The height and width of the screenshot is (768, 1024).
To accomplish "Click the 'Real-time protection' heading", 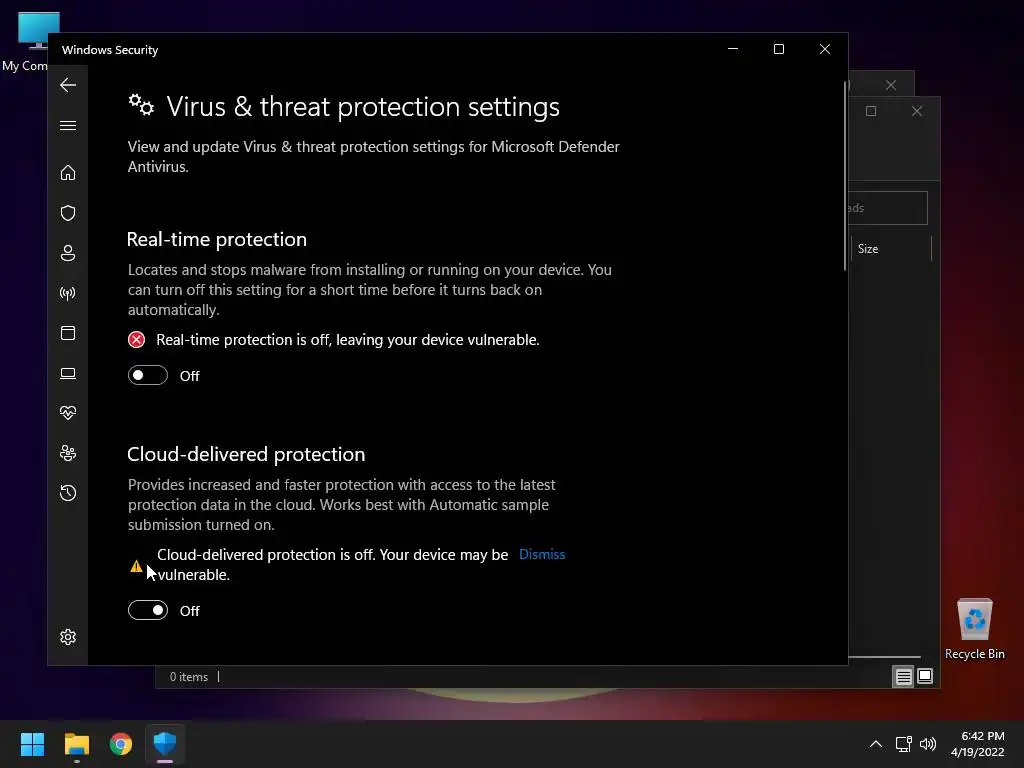I will coord(217,240).
